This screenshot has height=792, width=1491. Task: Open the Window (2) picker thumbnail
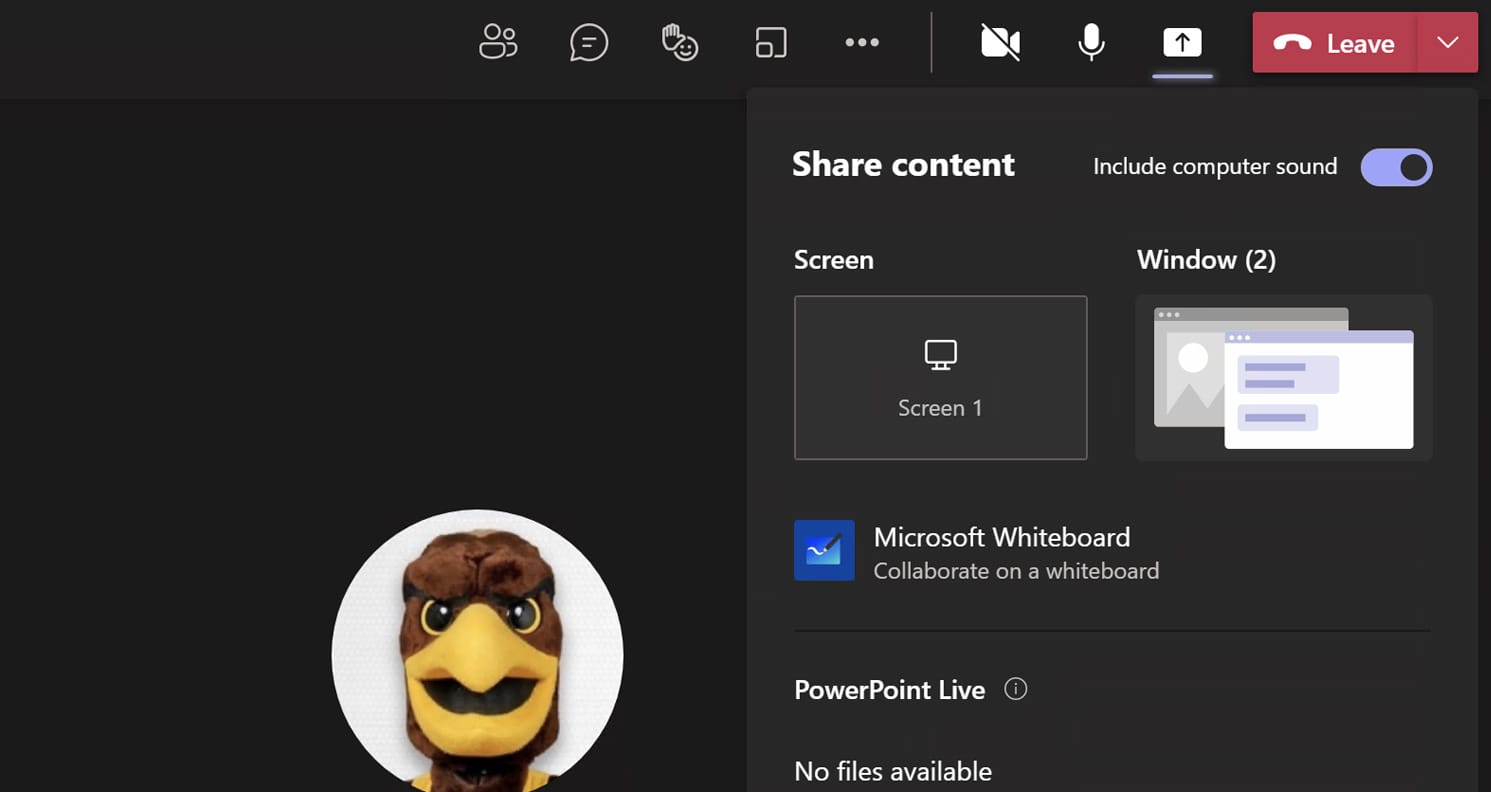point(1283,377)
